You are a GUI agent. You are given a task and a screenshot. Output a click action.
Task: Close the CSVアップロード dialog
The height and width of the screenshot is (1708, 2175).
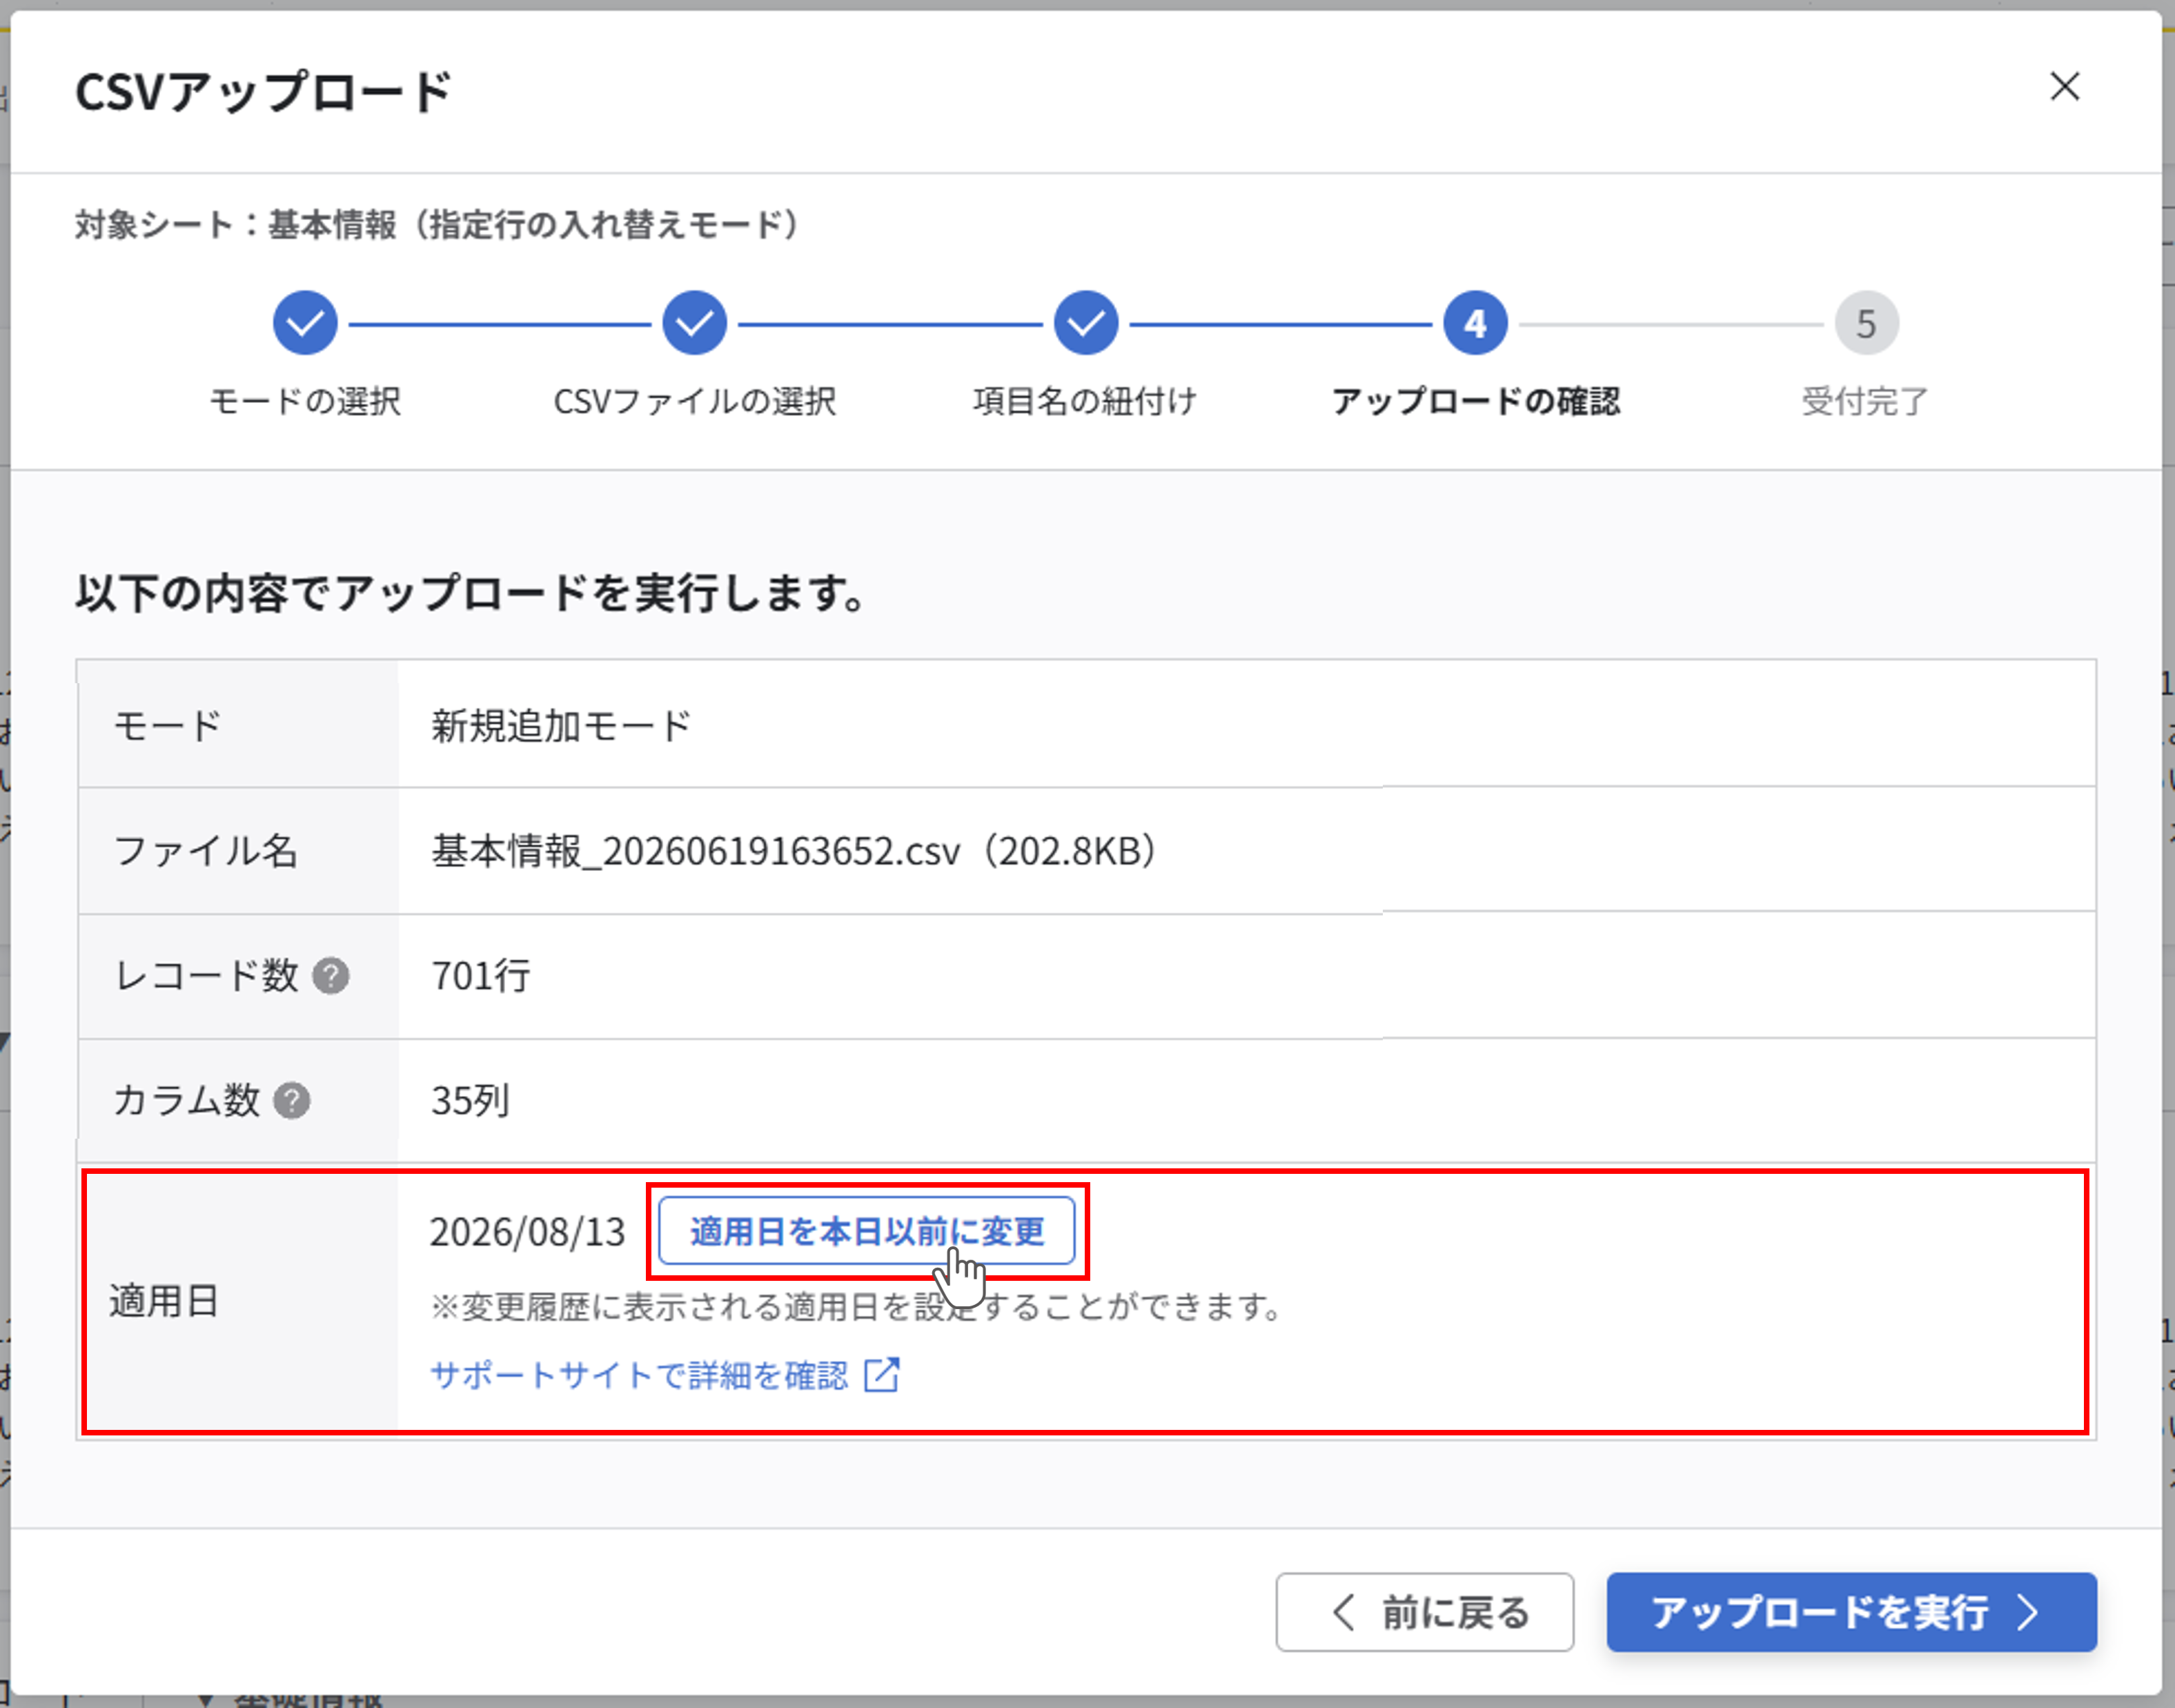[2064, 87]
